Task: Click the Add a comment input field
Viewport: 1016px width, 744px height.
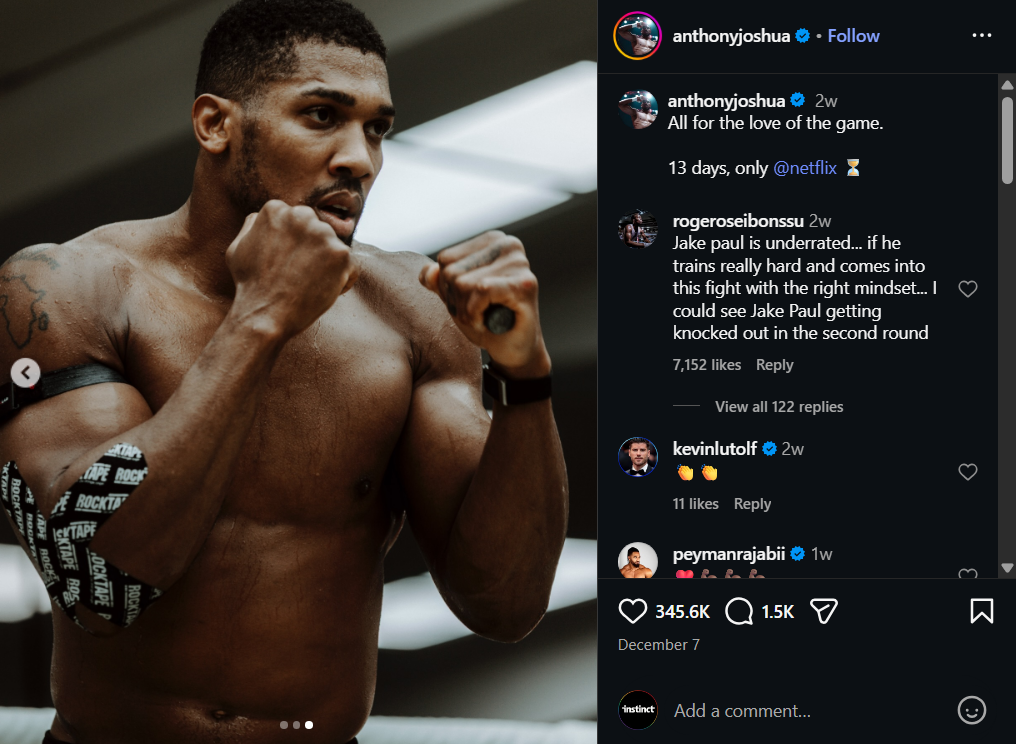Action: tap(800, 711)
